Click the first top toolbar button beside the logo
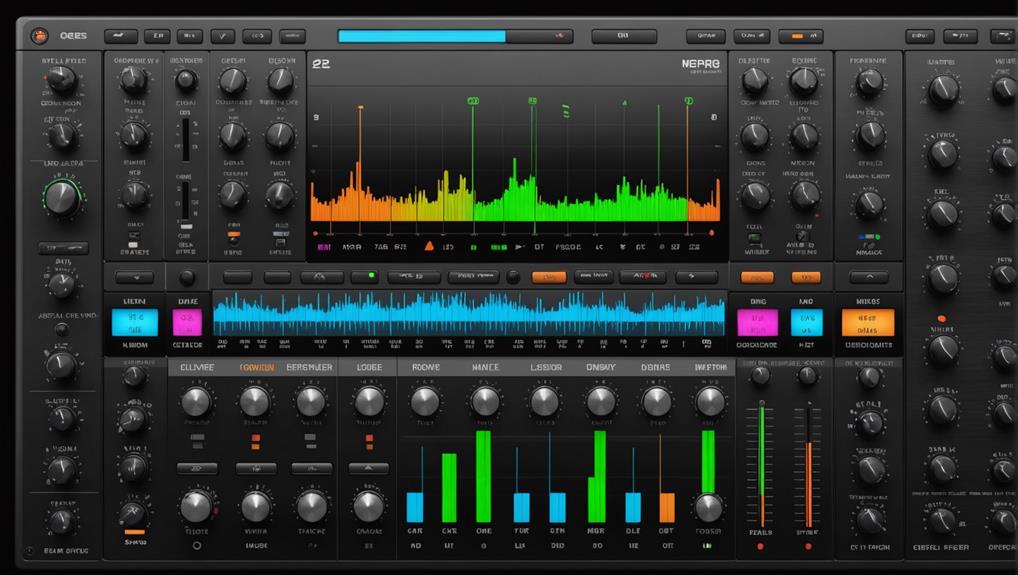The width and height of the screenshot is (1018, 575). tap(121, 36)
